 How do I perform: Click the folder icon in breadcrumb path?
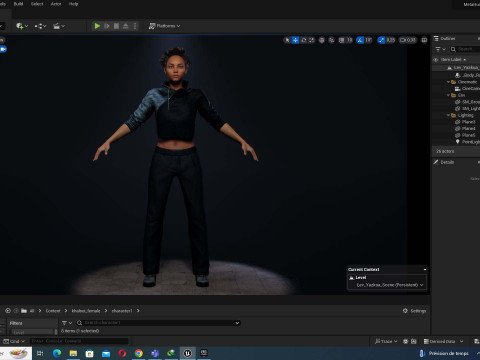(24, 311)
